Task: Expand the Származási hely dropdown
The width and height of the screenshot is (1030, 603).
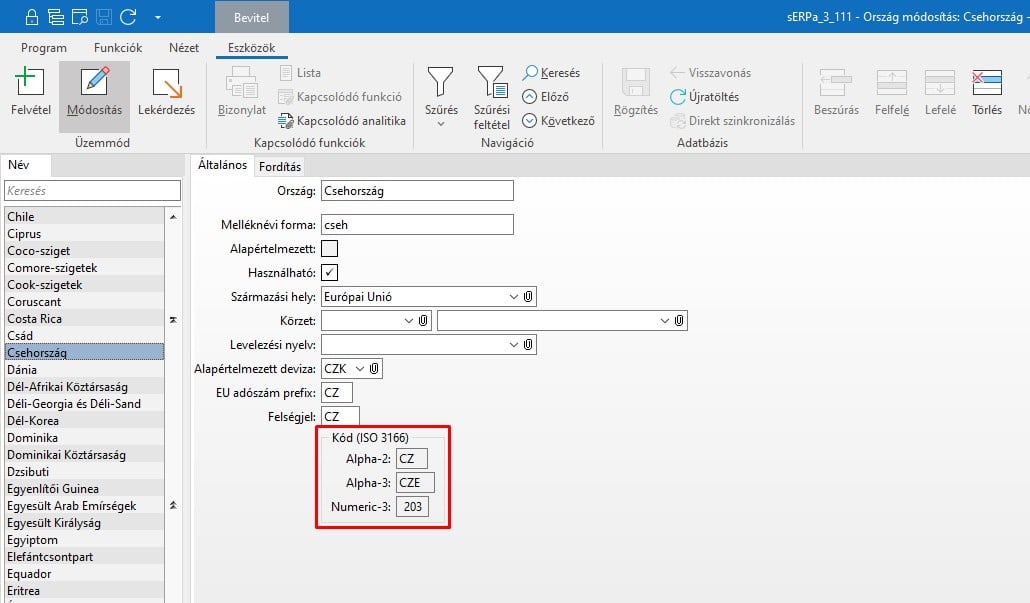Action: pyautogui.click(x=514, y=297)
